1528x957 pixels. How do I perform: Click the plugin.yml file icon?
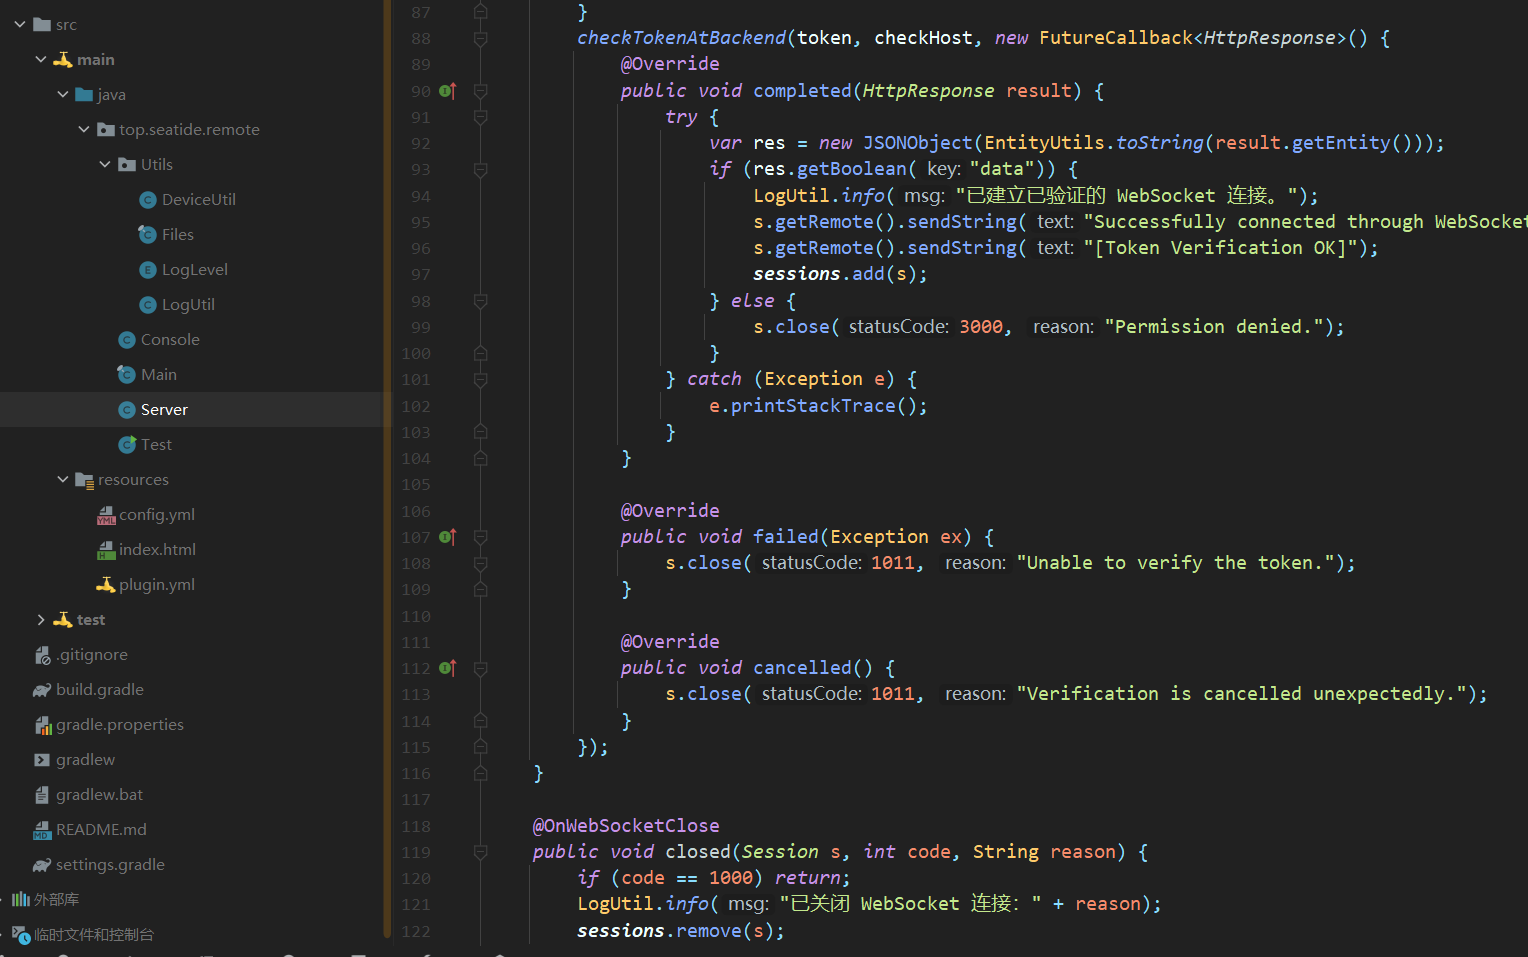click(104, 584)
